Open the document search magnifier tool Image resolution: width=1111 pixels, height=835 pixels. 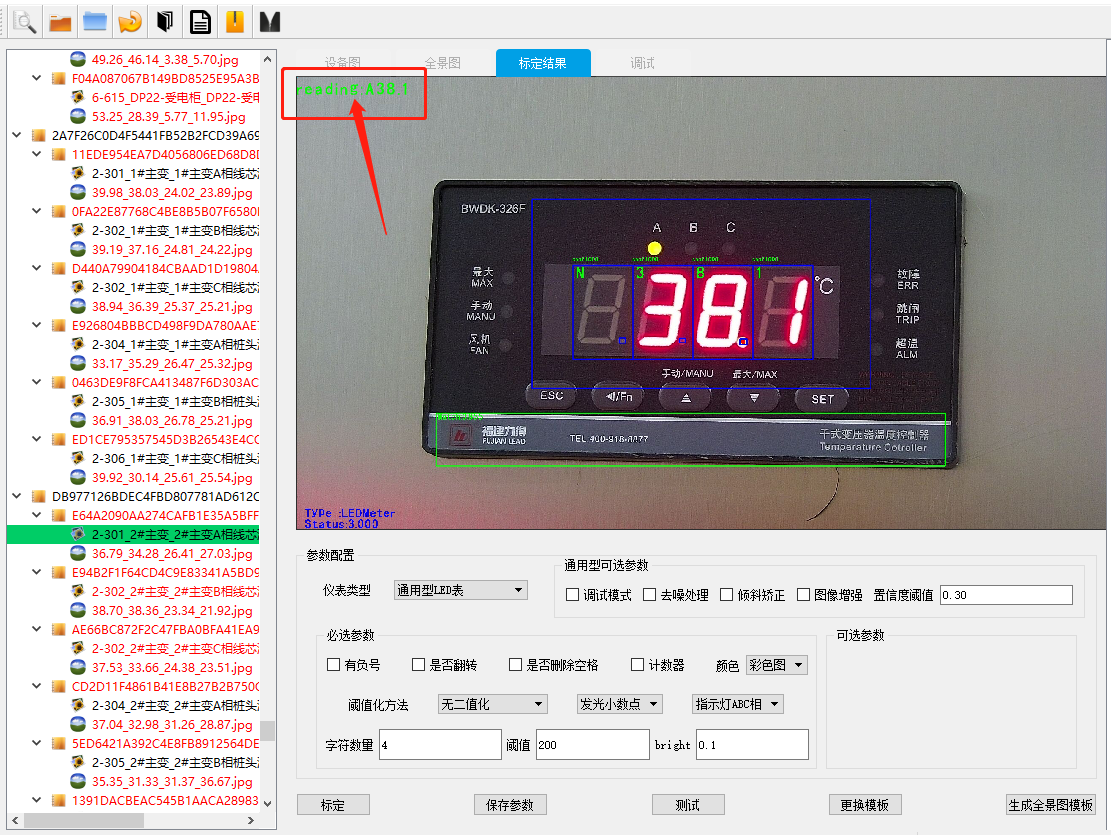[x=24, y=22]
